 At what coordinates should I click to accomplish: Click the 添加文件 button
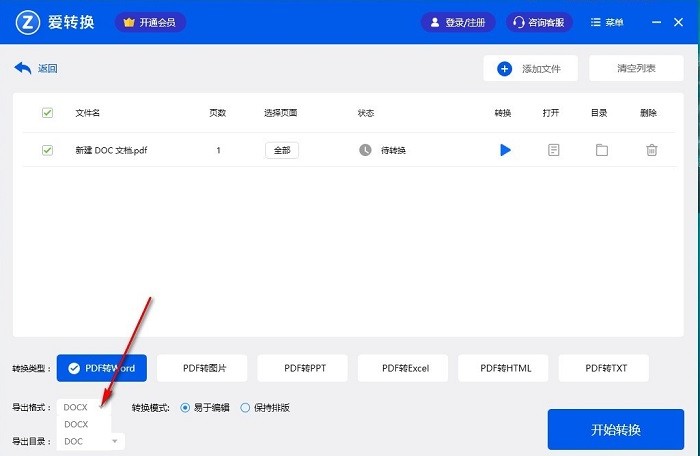click(530, 69)
